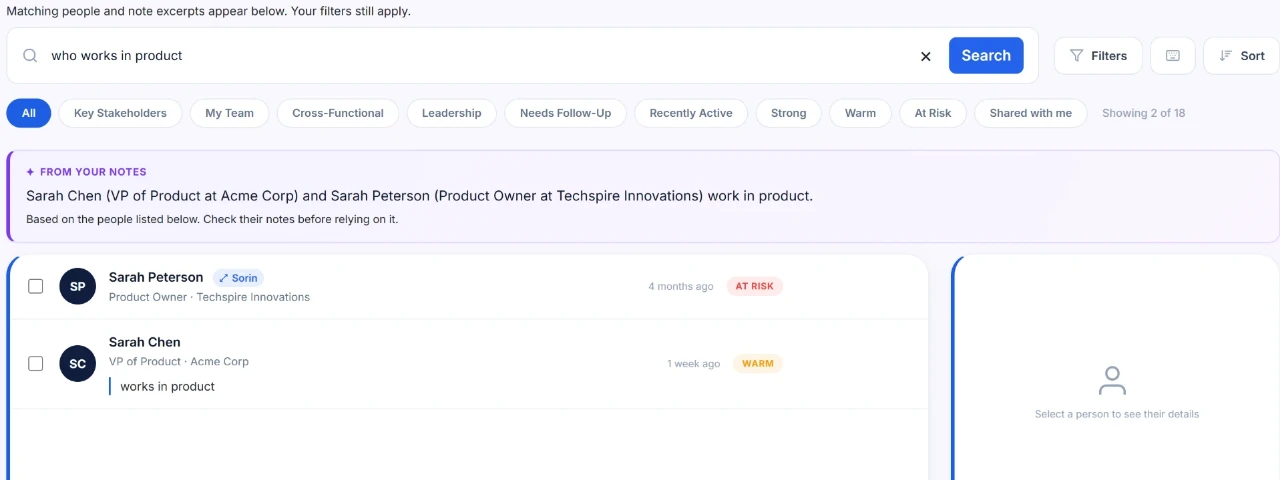Click the sort arrows icon on Sort button

point(1225,56)
